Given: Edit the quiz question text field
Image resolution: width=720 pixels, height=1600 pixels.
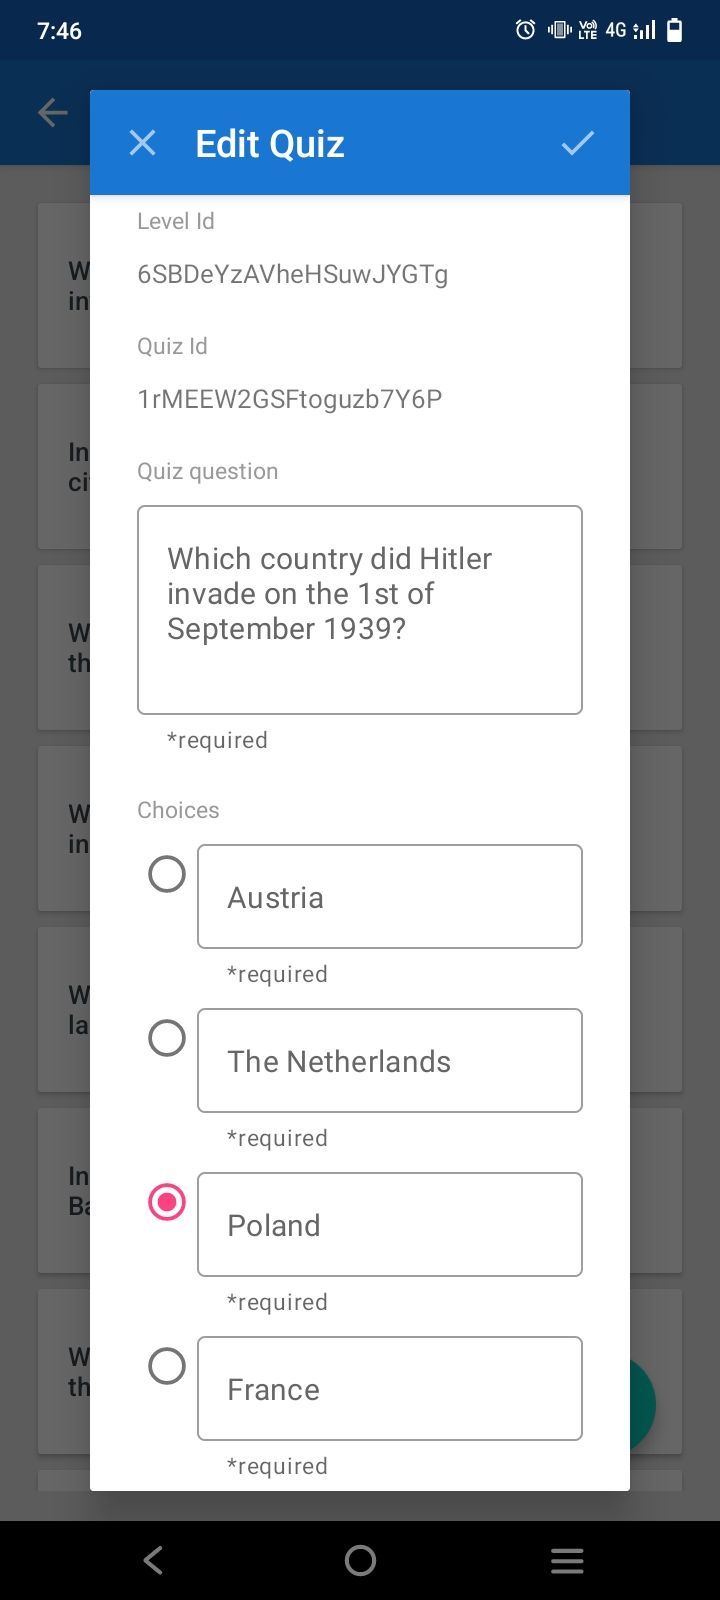Looking at the screenshot, I should click(x=360, y=610).
